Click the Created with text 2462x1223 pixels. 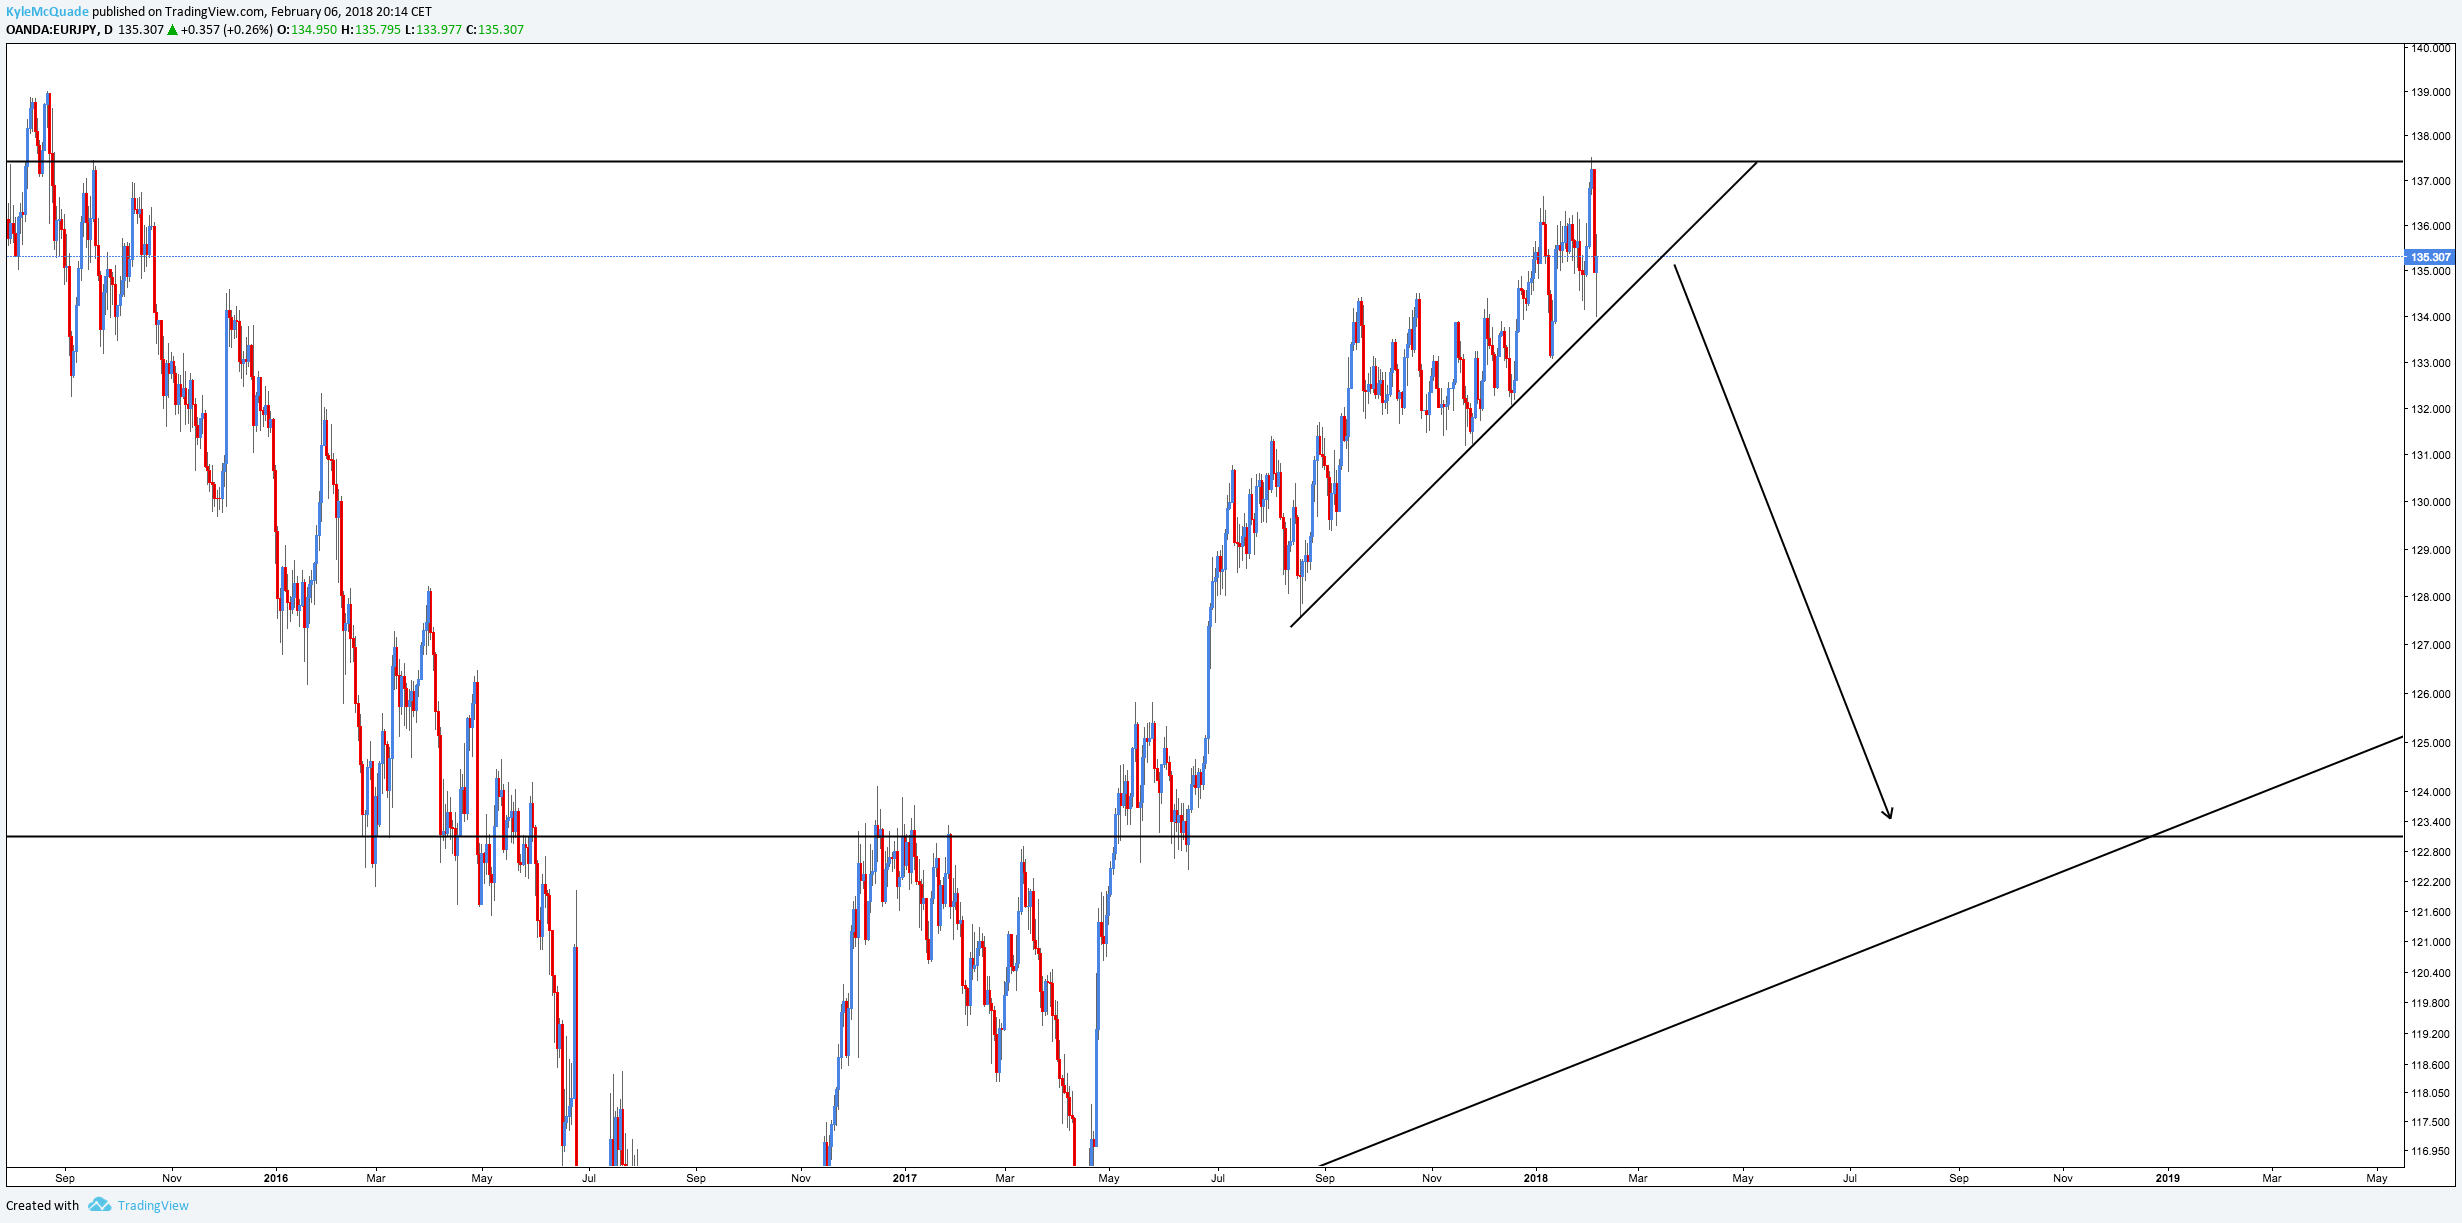(42, 1205)
